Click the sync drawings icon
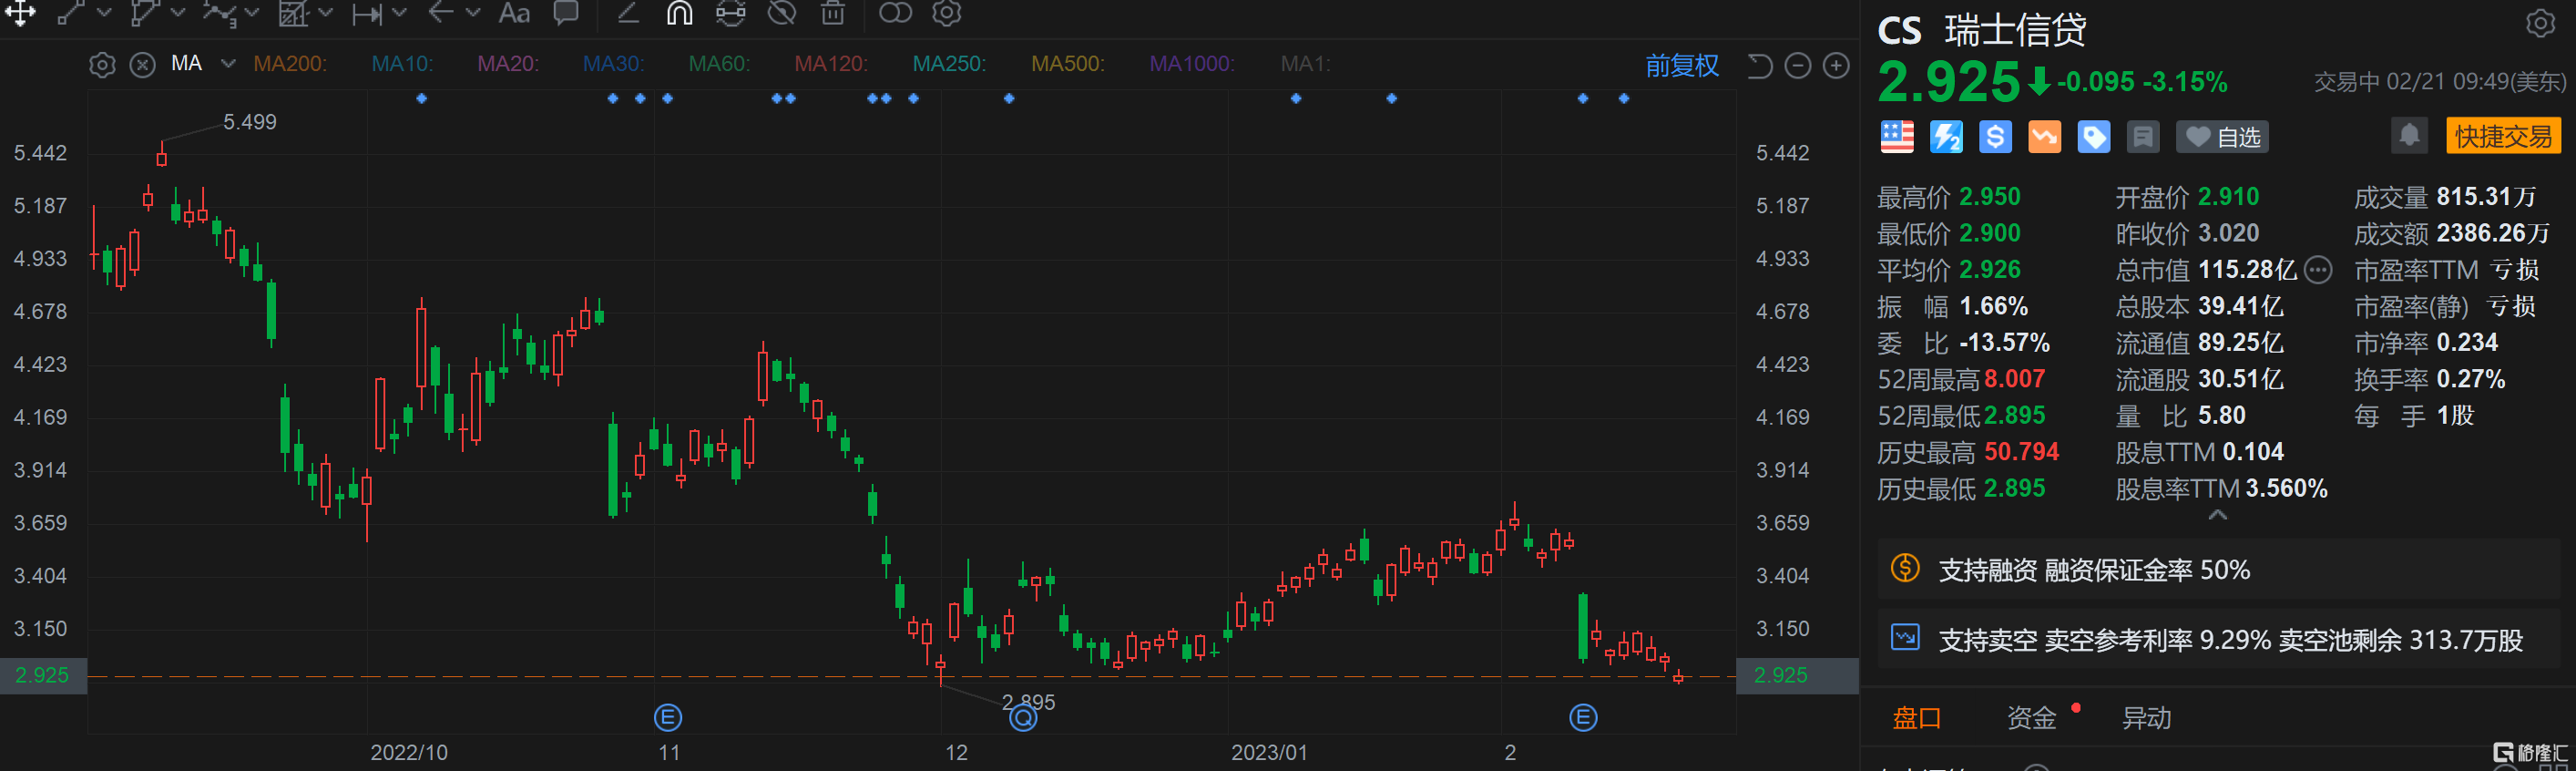 731,12
